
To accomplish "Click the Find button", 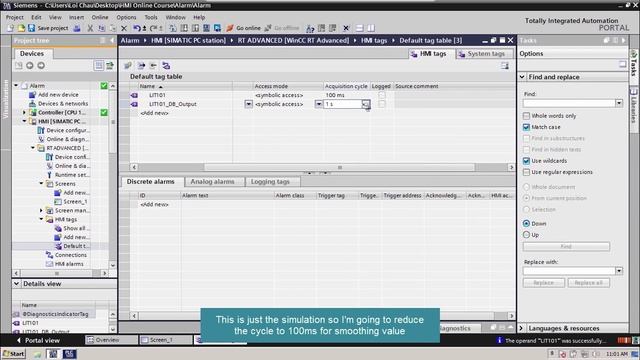I will tap(566, 247).
